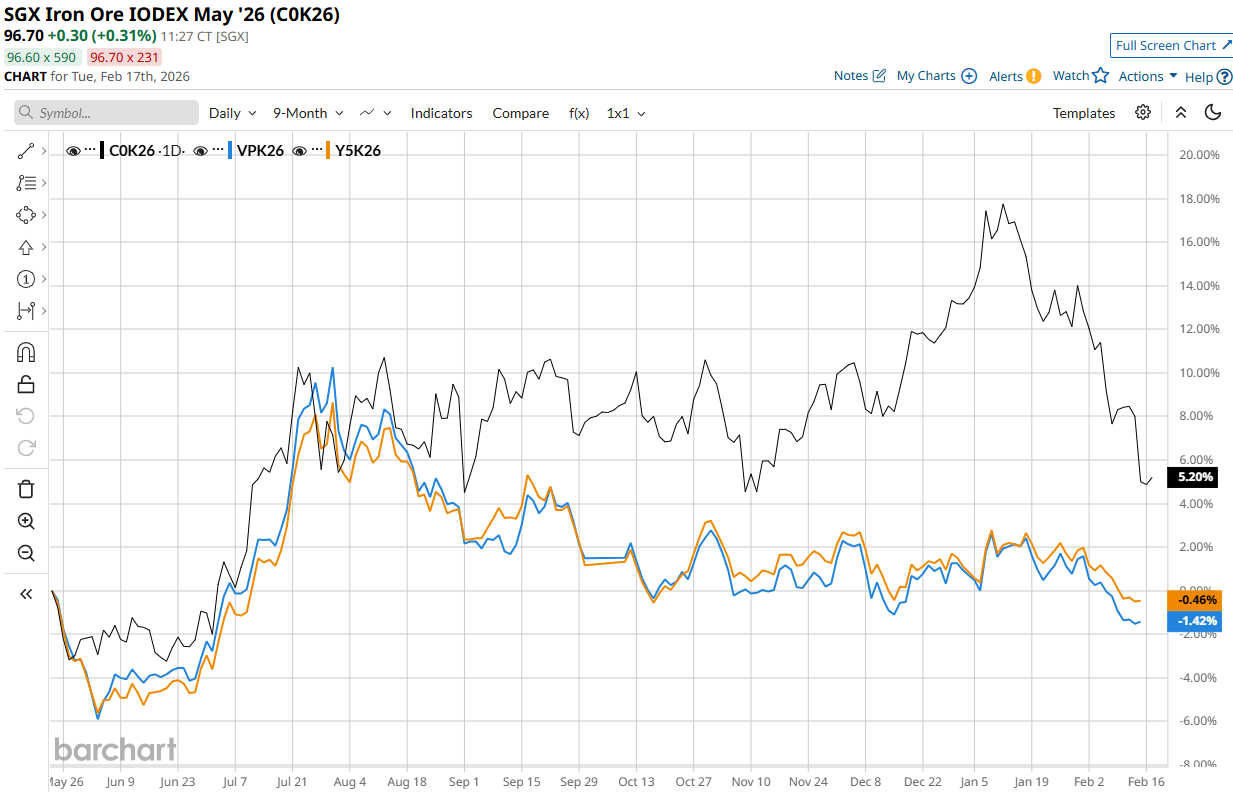
Task: Enable the magnet snap mode icon
Action: [x=26, y=352]
